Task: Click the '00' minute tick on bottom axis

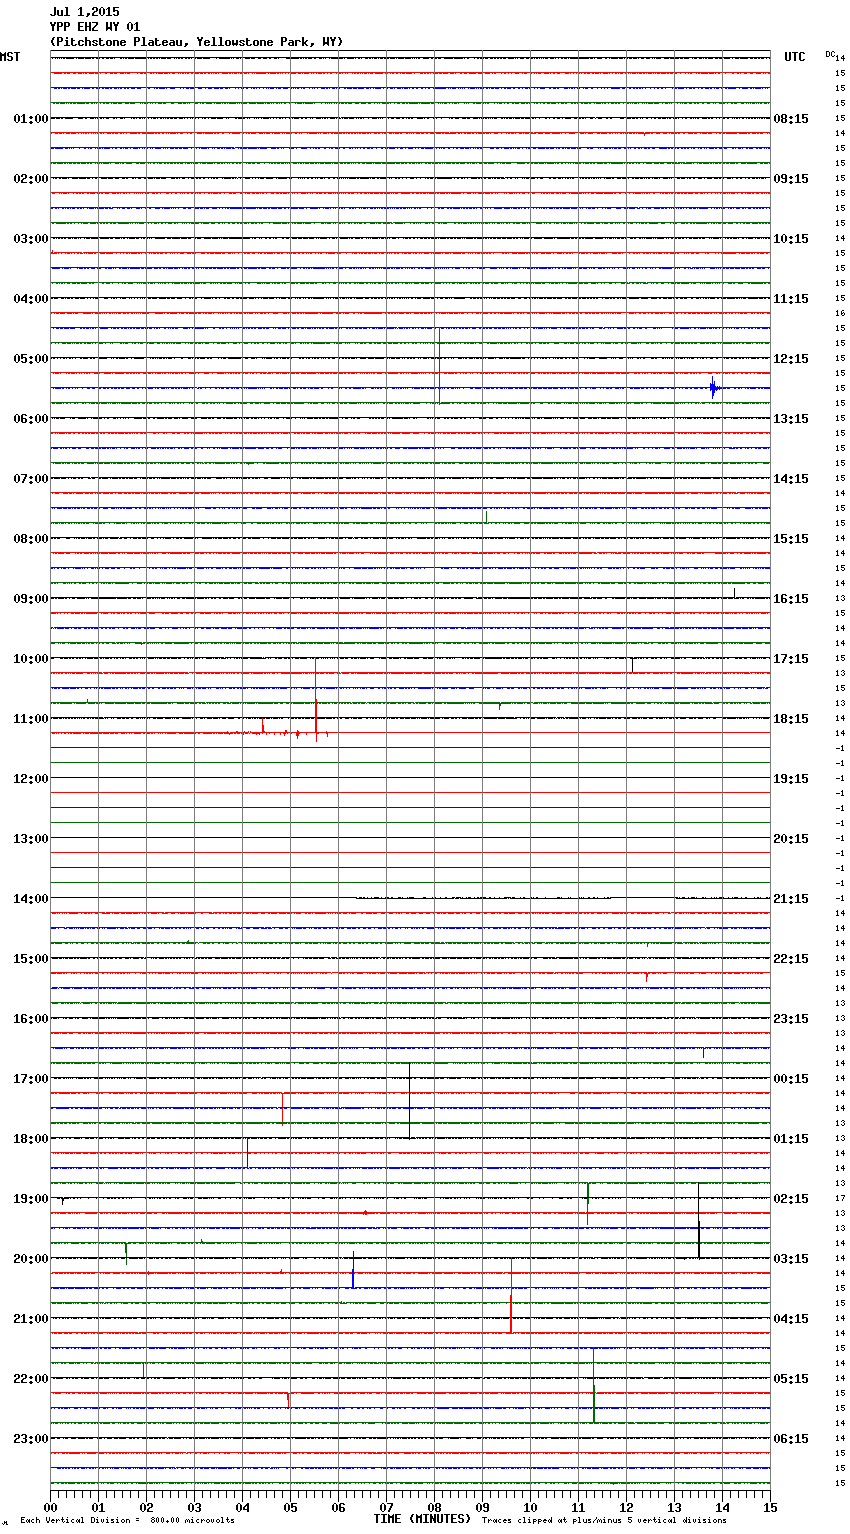Action: (x=50, y=1507)
